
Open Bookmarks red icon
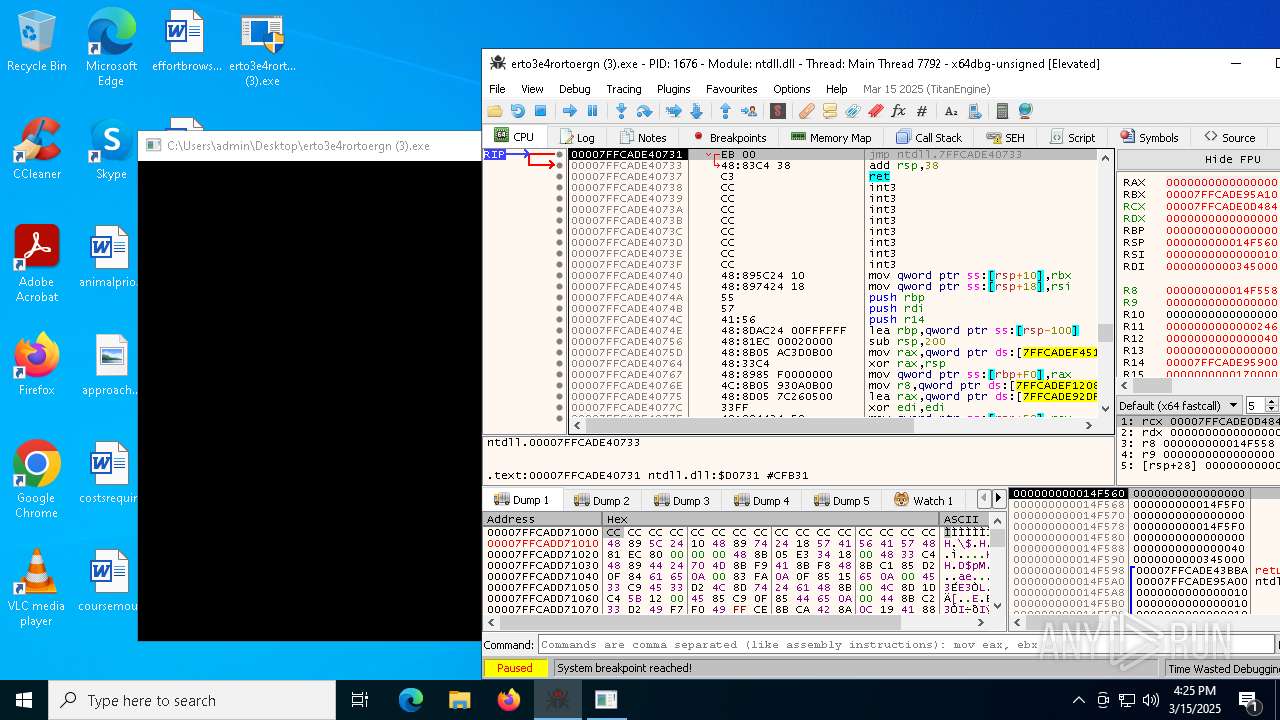pyautogui.click(x=875, y=111)
